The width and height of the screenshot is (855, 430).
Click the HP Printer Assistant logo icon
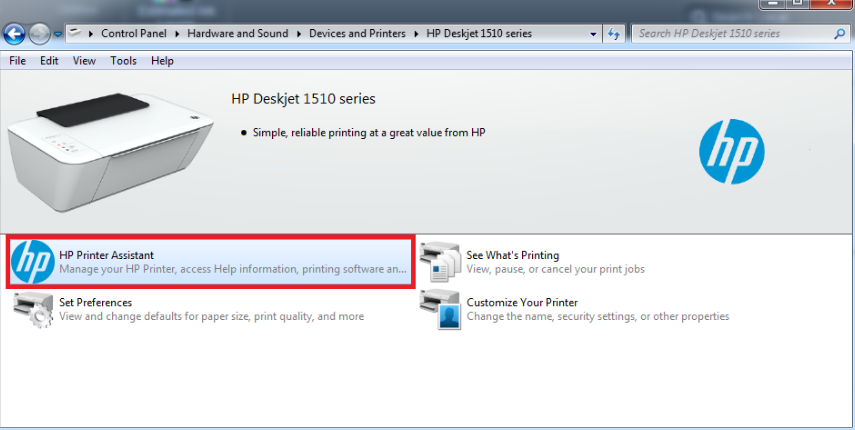pos(33,262)
